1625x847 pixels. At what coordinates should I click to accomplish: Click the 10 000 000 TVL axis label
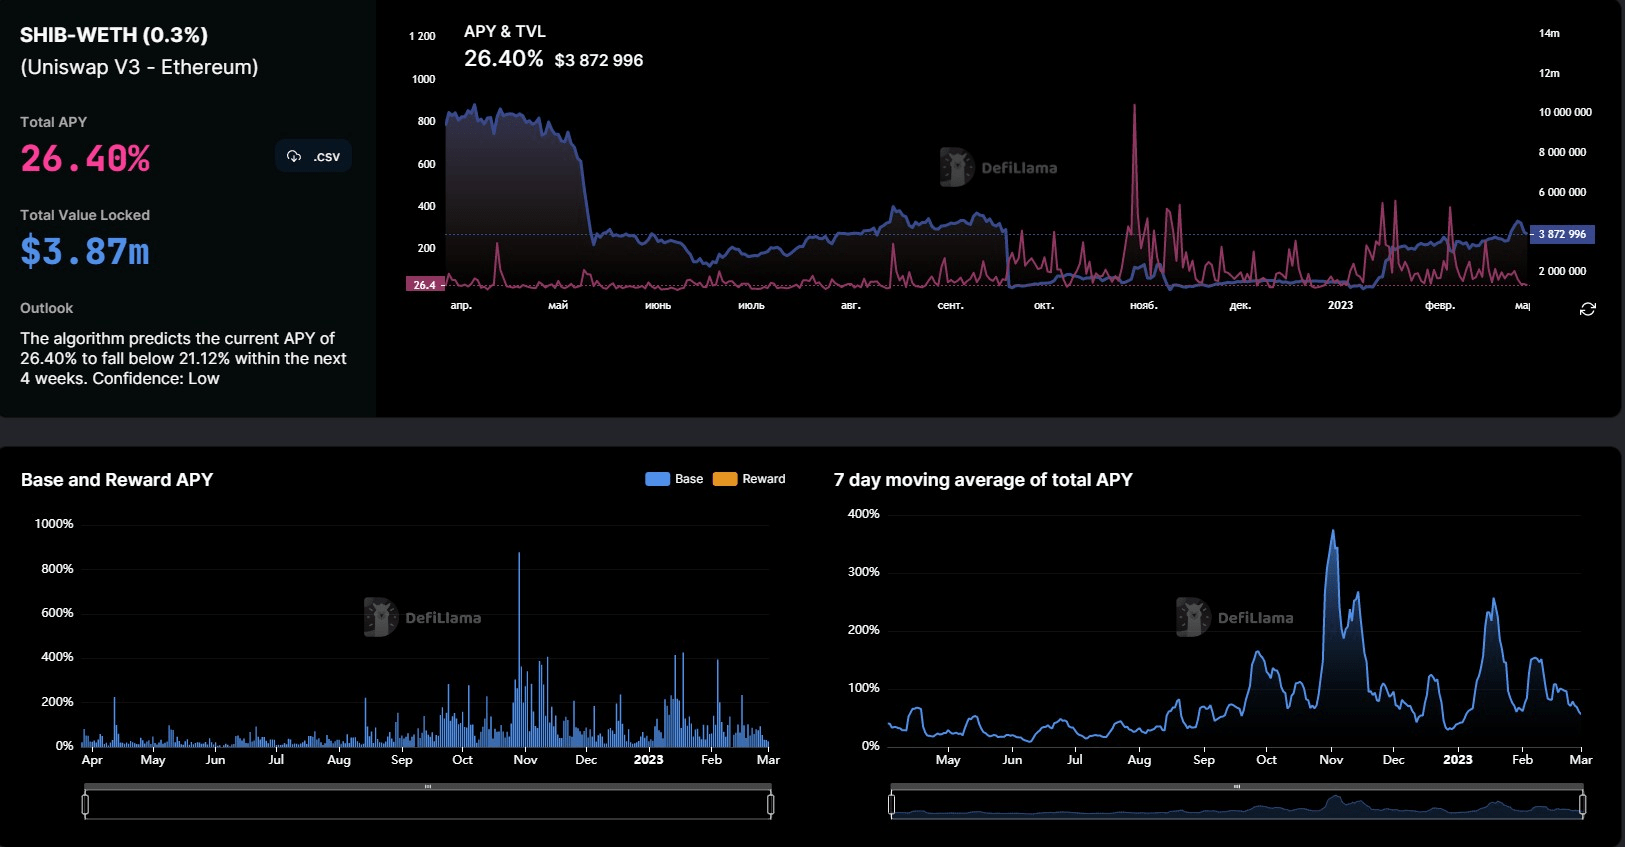1565,112
